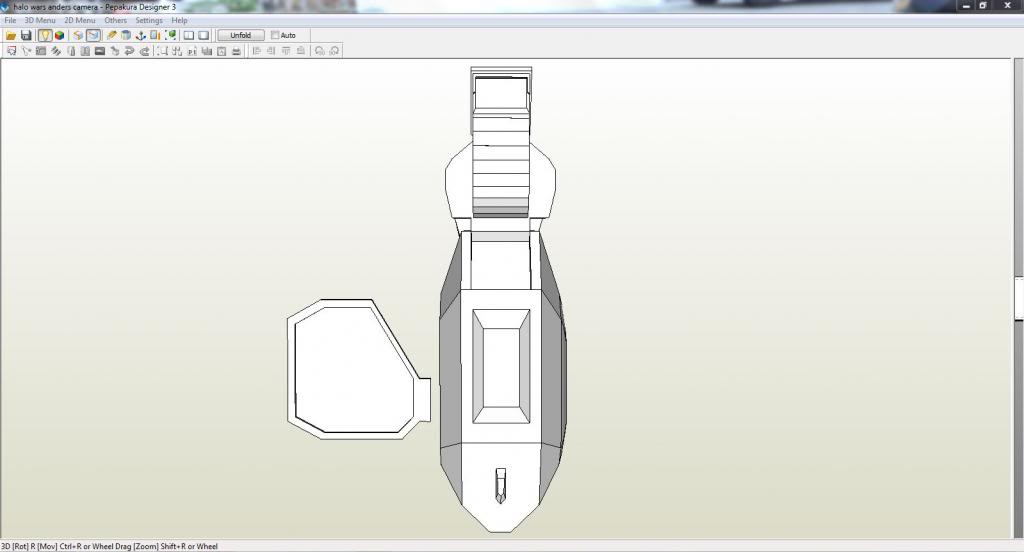Click the dark filled rectangle icon
This screenshot has width=1024, height=552.
(x=100, y=51)
